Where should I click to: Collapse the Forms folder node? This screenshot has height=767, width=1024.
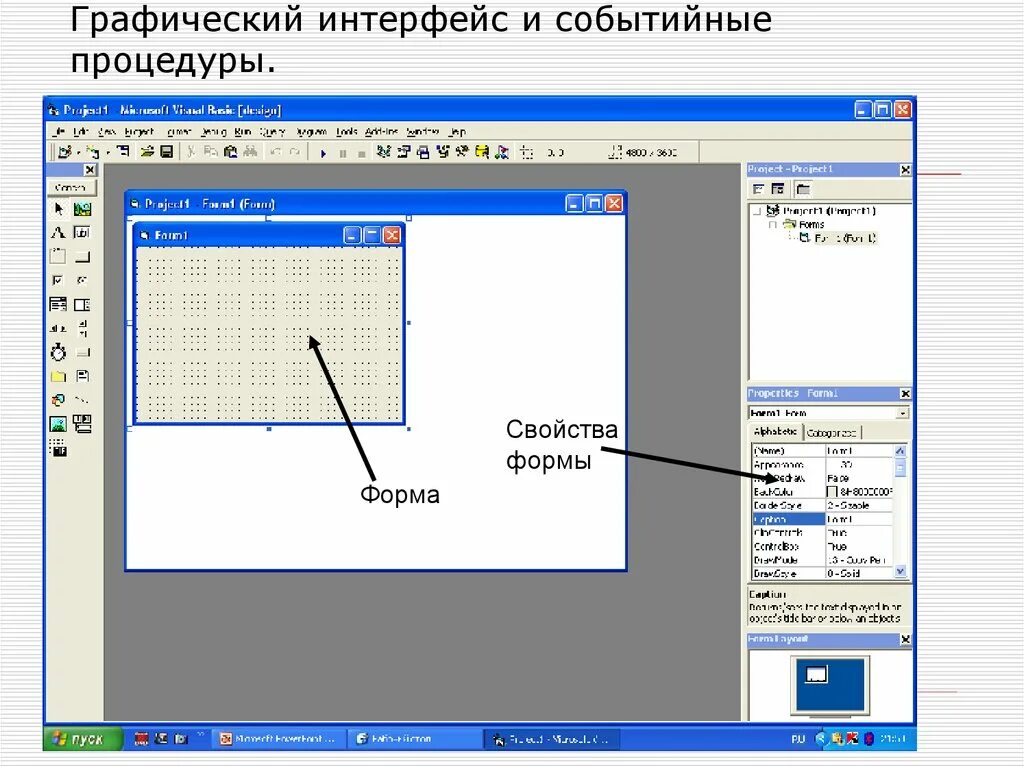coord(773,225)
